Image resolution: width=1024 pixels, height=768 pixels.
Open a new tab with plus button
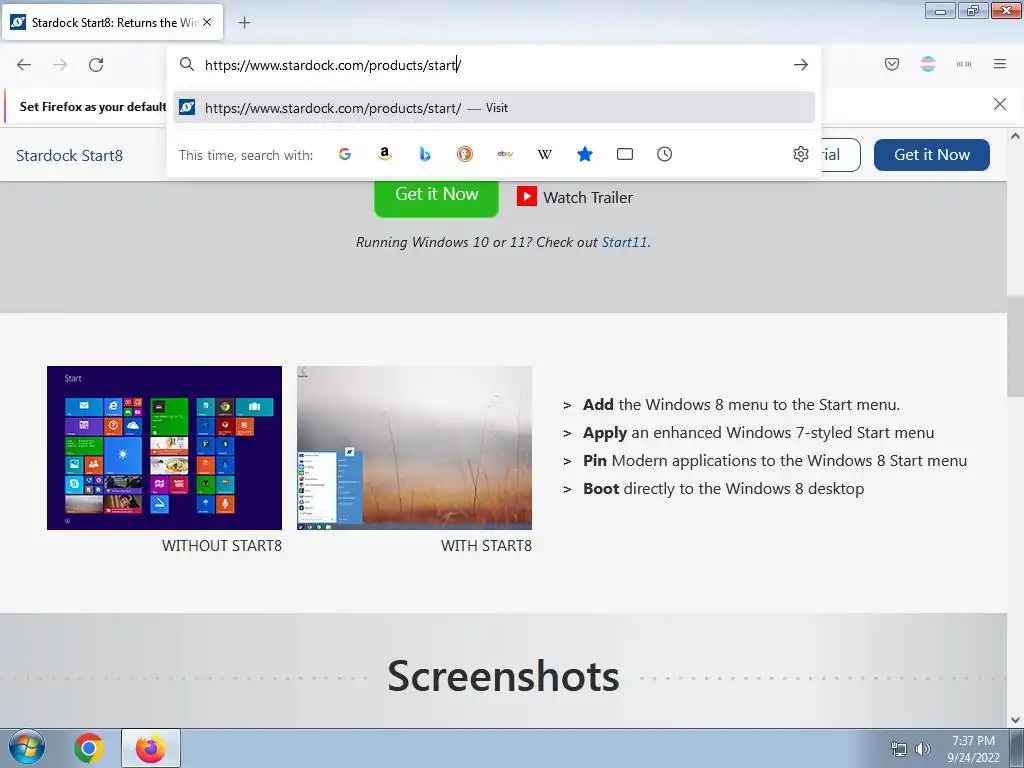tap(244, 23)
